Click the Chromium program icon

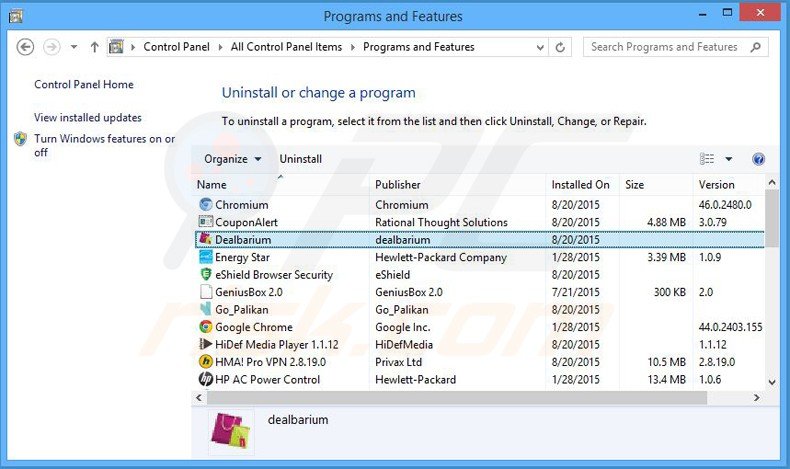pyautogui.click(x=205, y=205)
